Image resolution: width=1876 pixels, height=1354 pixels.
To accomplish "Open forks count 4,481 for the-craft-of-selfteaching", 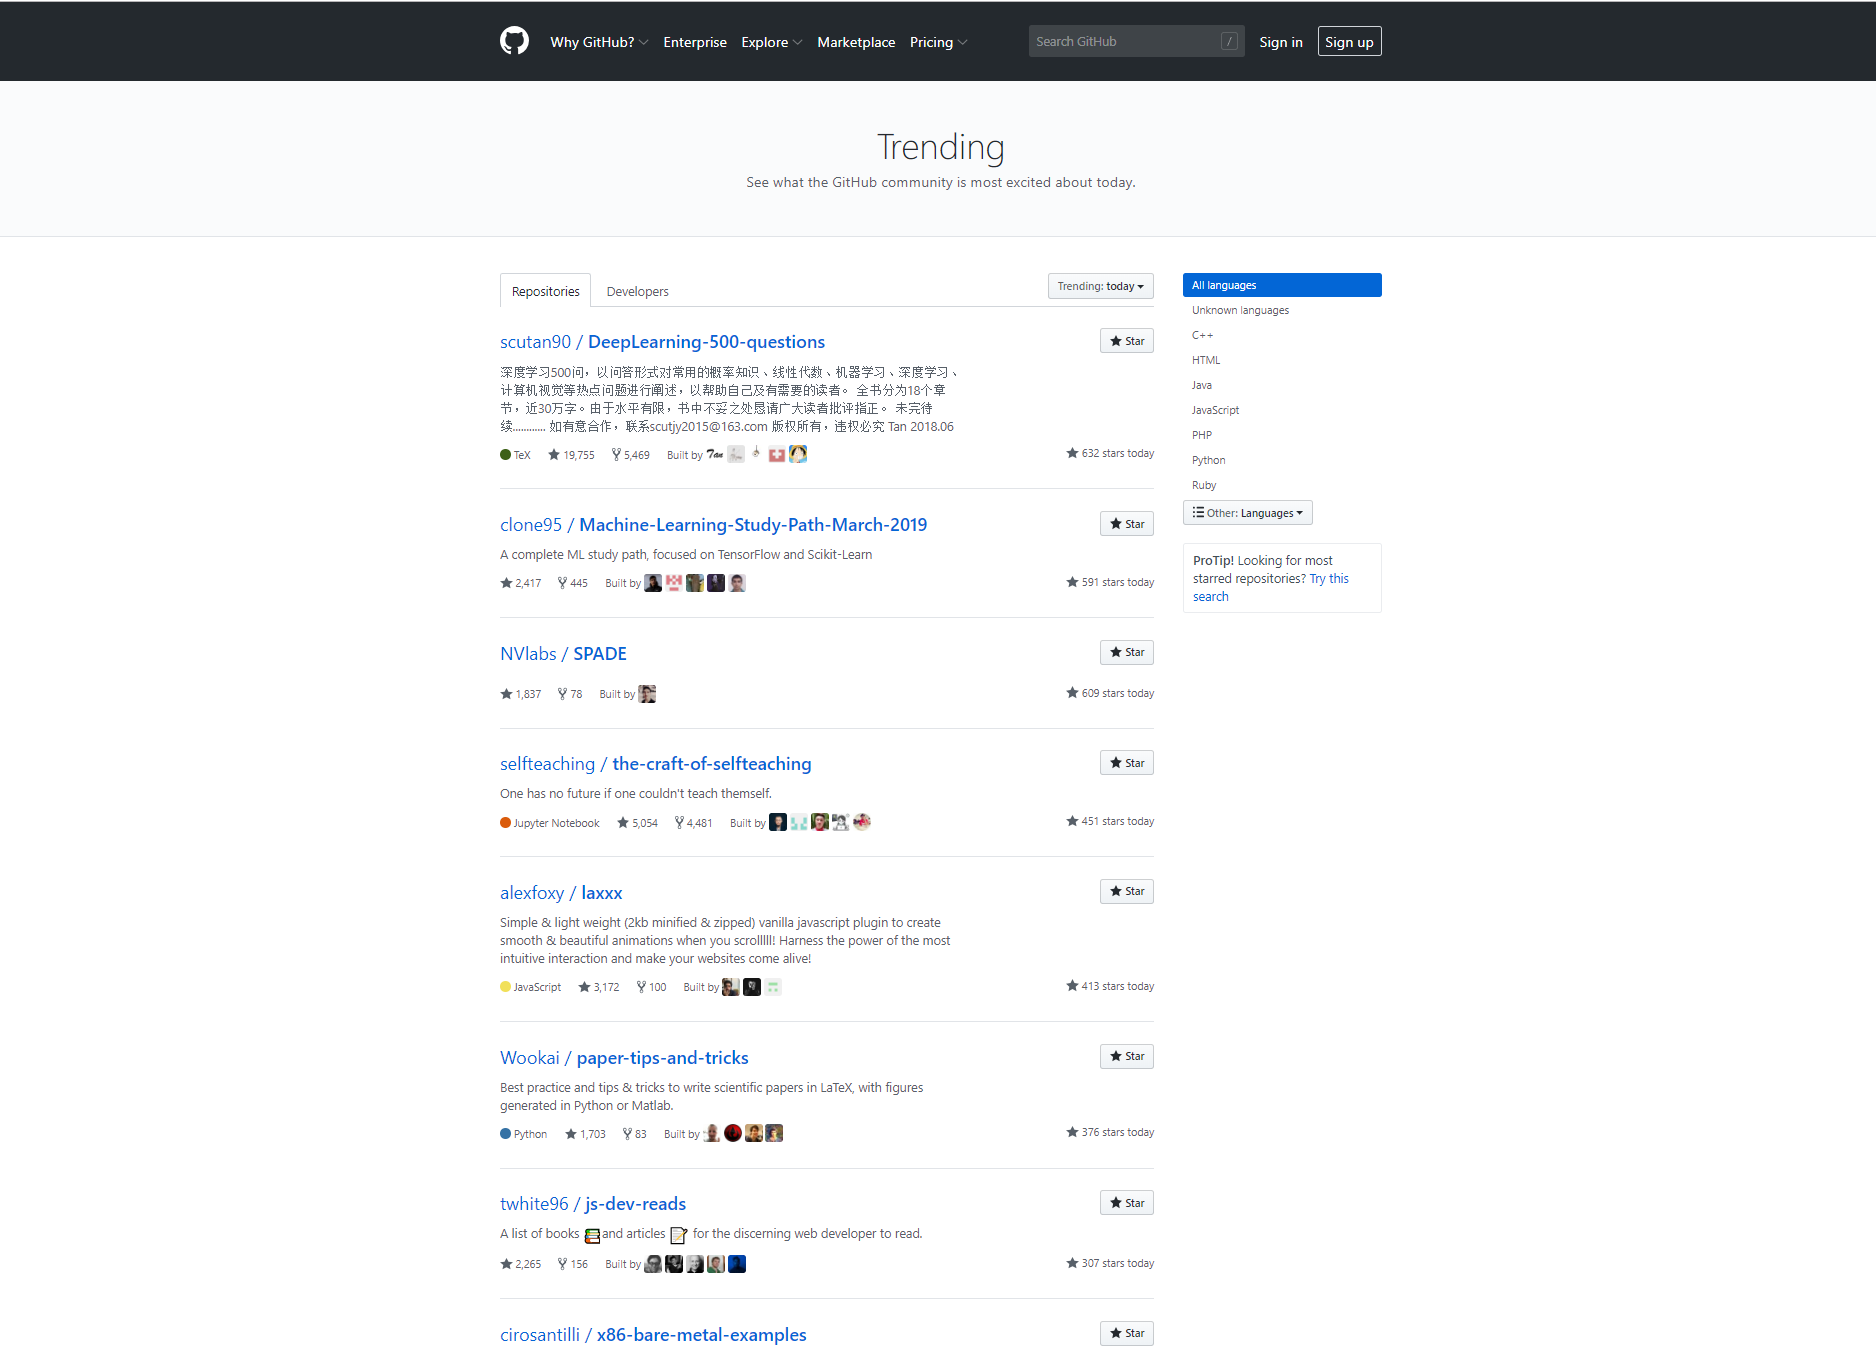I will 694,823.
